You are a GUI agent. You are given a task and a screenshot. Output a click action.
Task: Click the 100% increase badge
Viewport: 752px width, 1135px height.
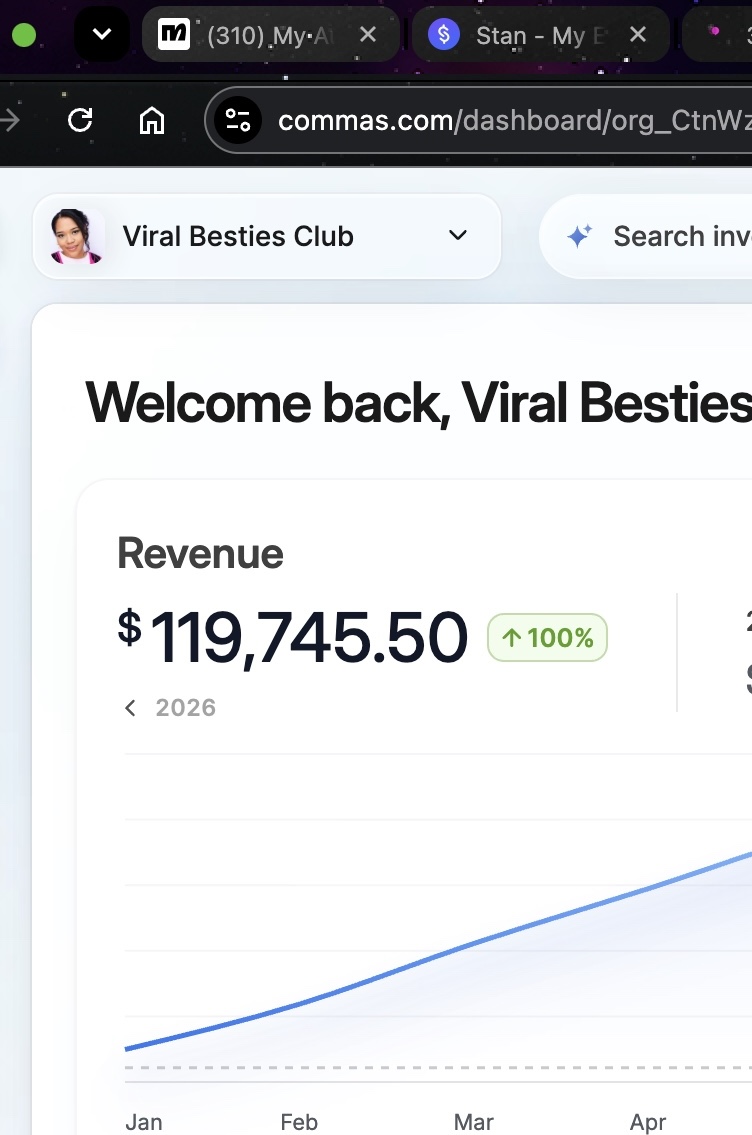(547, 638)
